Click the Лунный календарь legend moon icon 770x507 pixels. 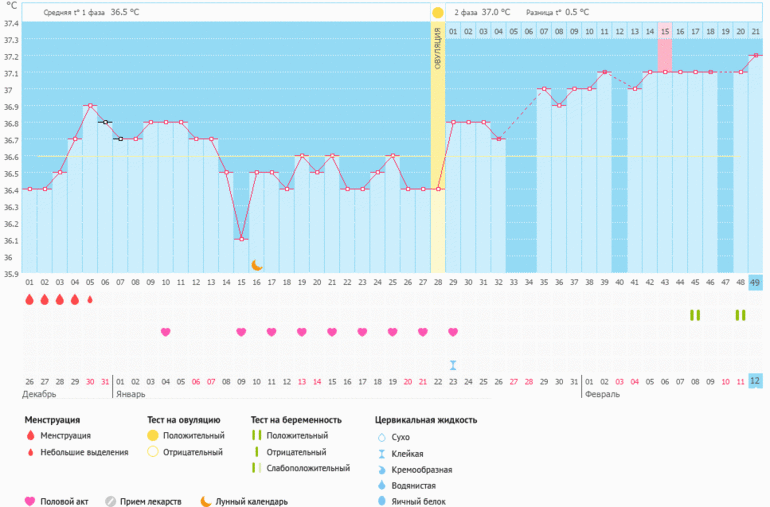point(206,501)
